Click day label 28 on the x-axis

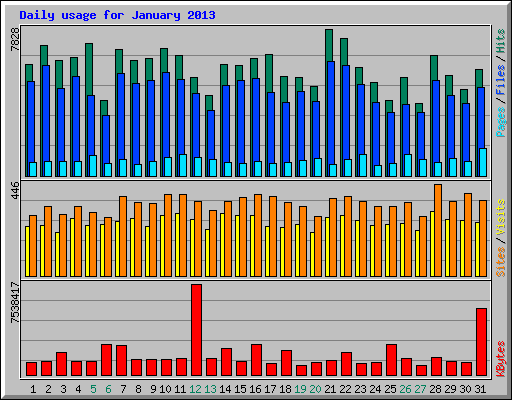[x=435, y=389]
